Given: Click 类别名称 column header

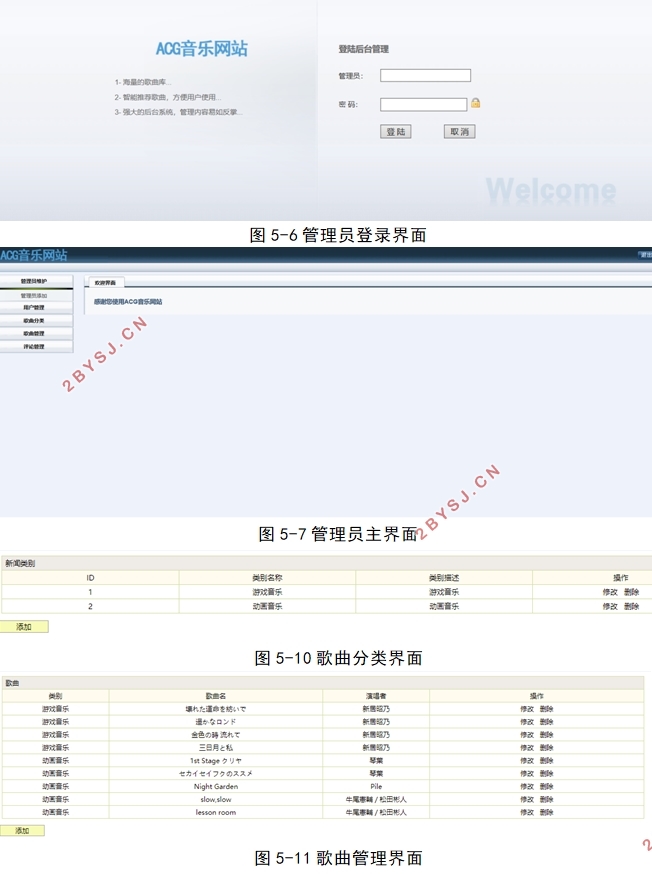Looking at the screenshot, I should click(x=267, y=578).
